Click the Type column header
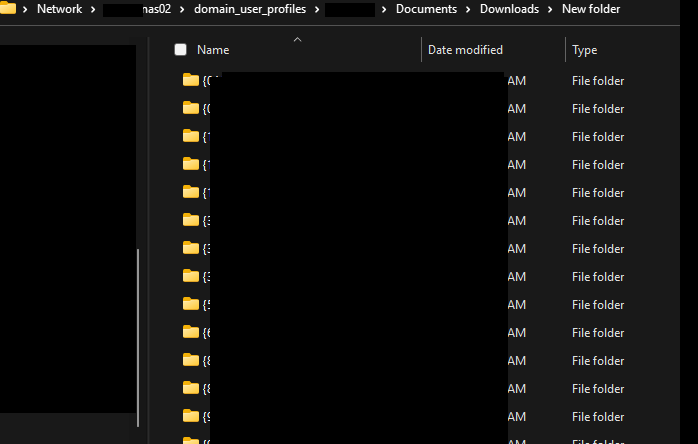 pos(584,50)
